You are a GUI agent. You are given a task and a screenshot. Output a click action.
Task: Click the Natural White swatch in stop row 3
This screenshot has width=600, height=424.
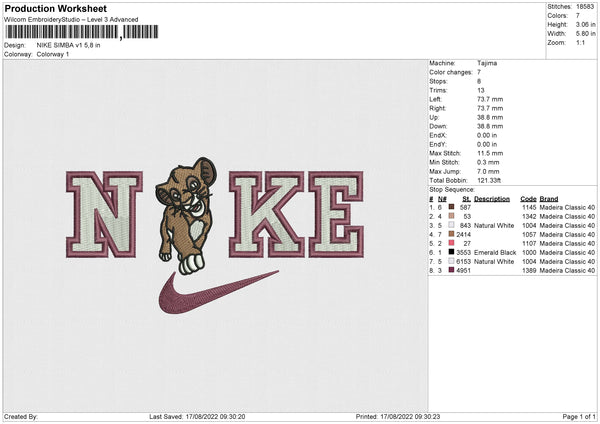pos(452,225)
